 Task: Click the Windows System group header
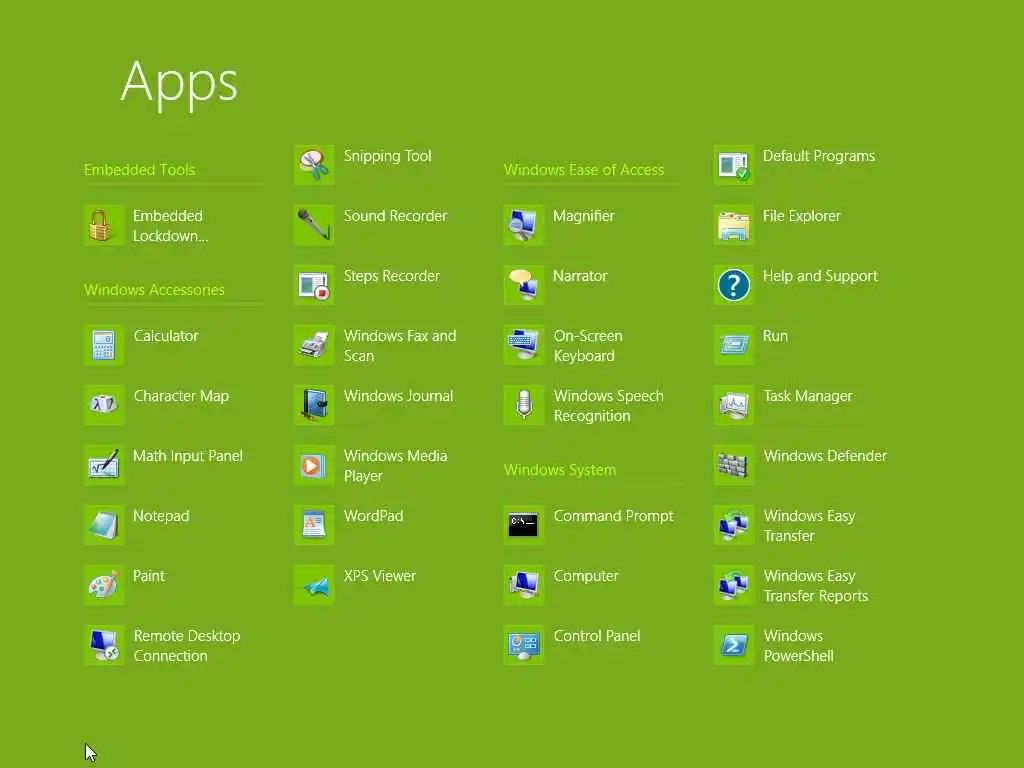(x=560, y=470)
